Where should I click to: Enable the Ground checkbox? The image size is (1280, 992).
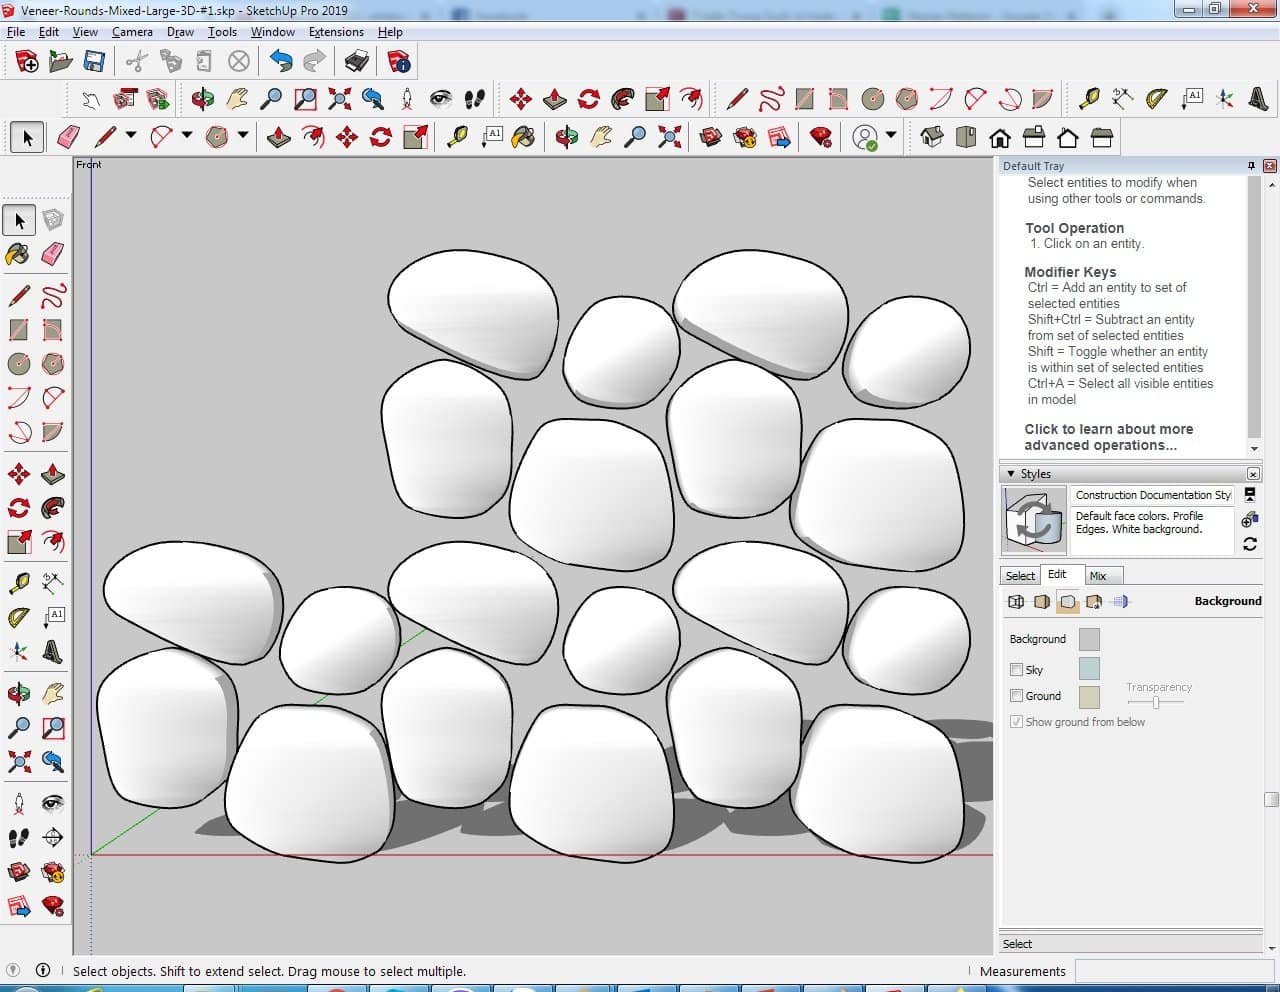(1016, 696)
